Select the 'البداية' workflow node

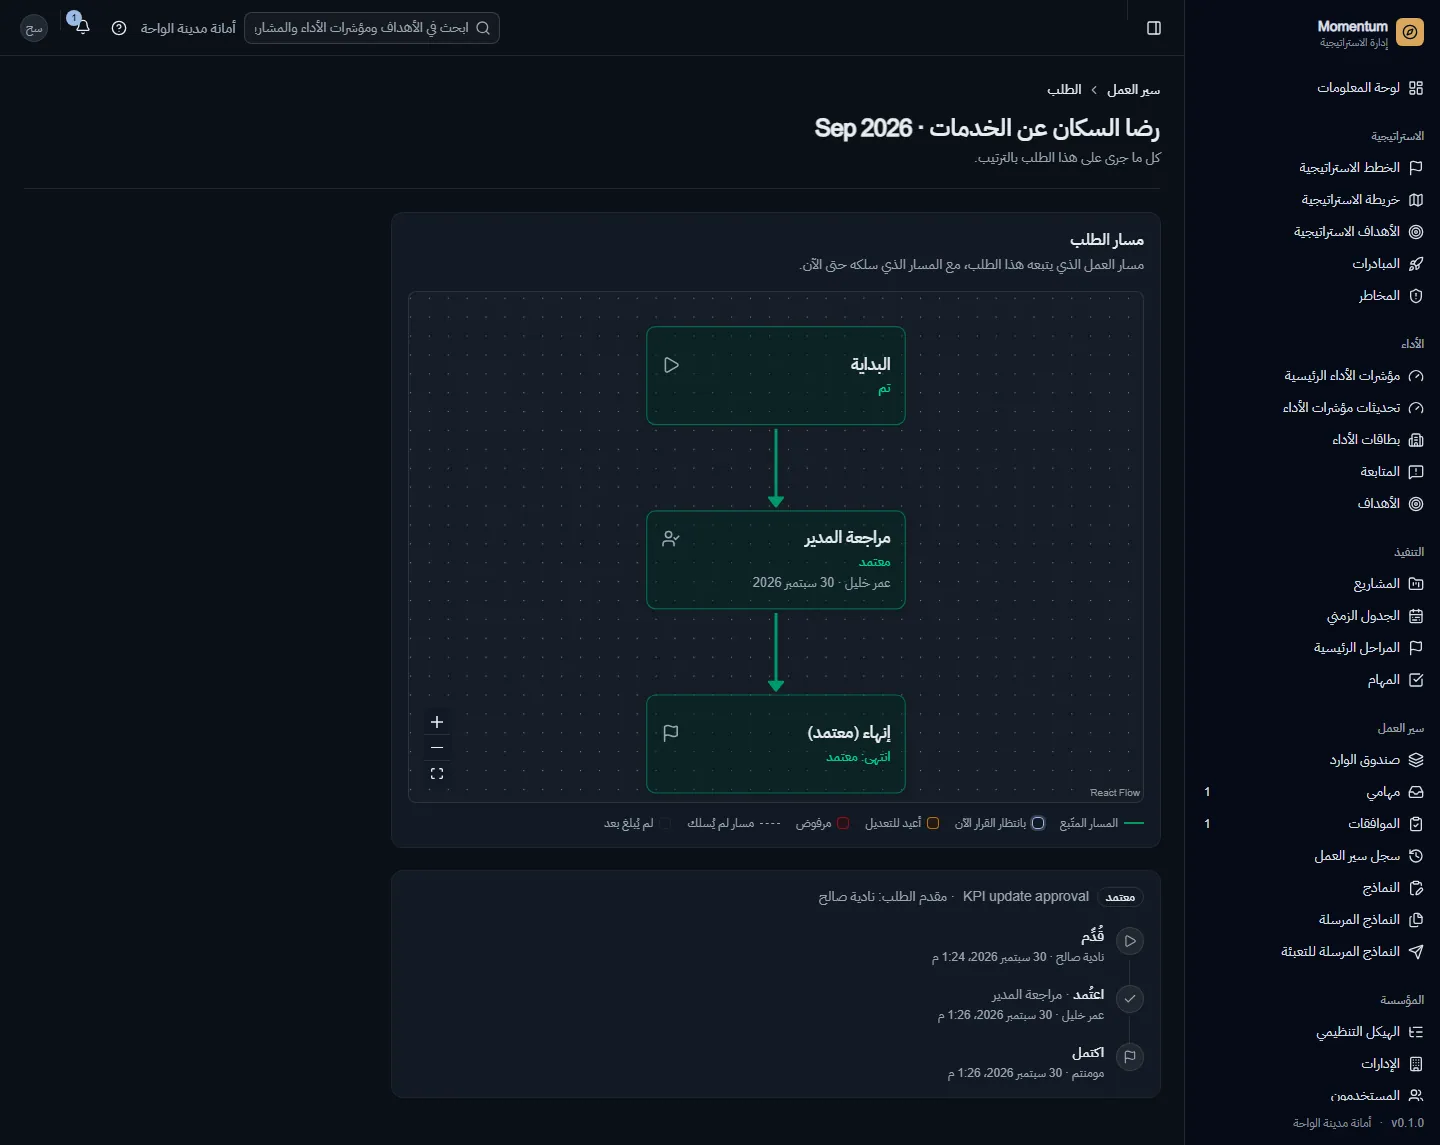[776, 376]
